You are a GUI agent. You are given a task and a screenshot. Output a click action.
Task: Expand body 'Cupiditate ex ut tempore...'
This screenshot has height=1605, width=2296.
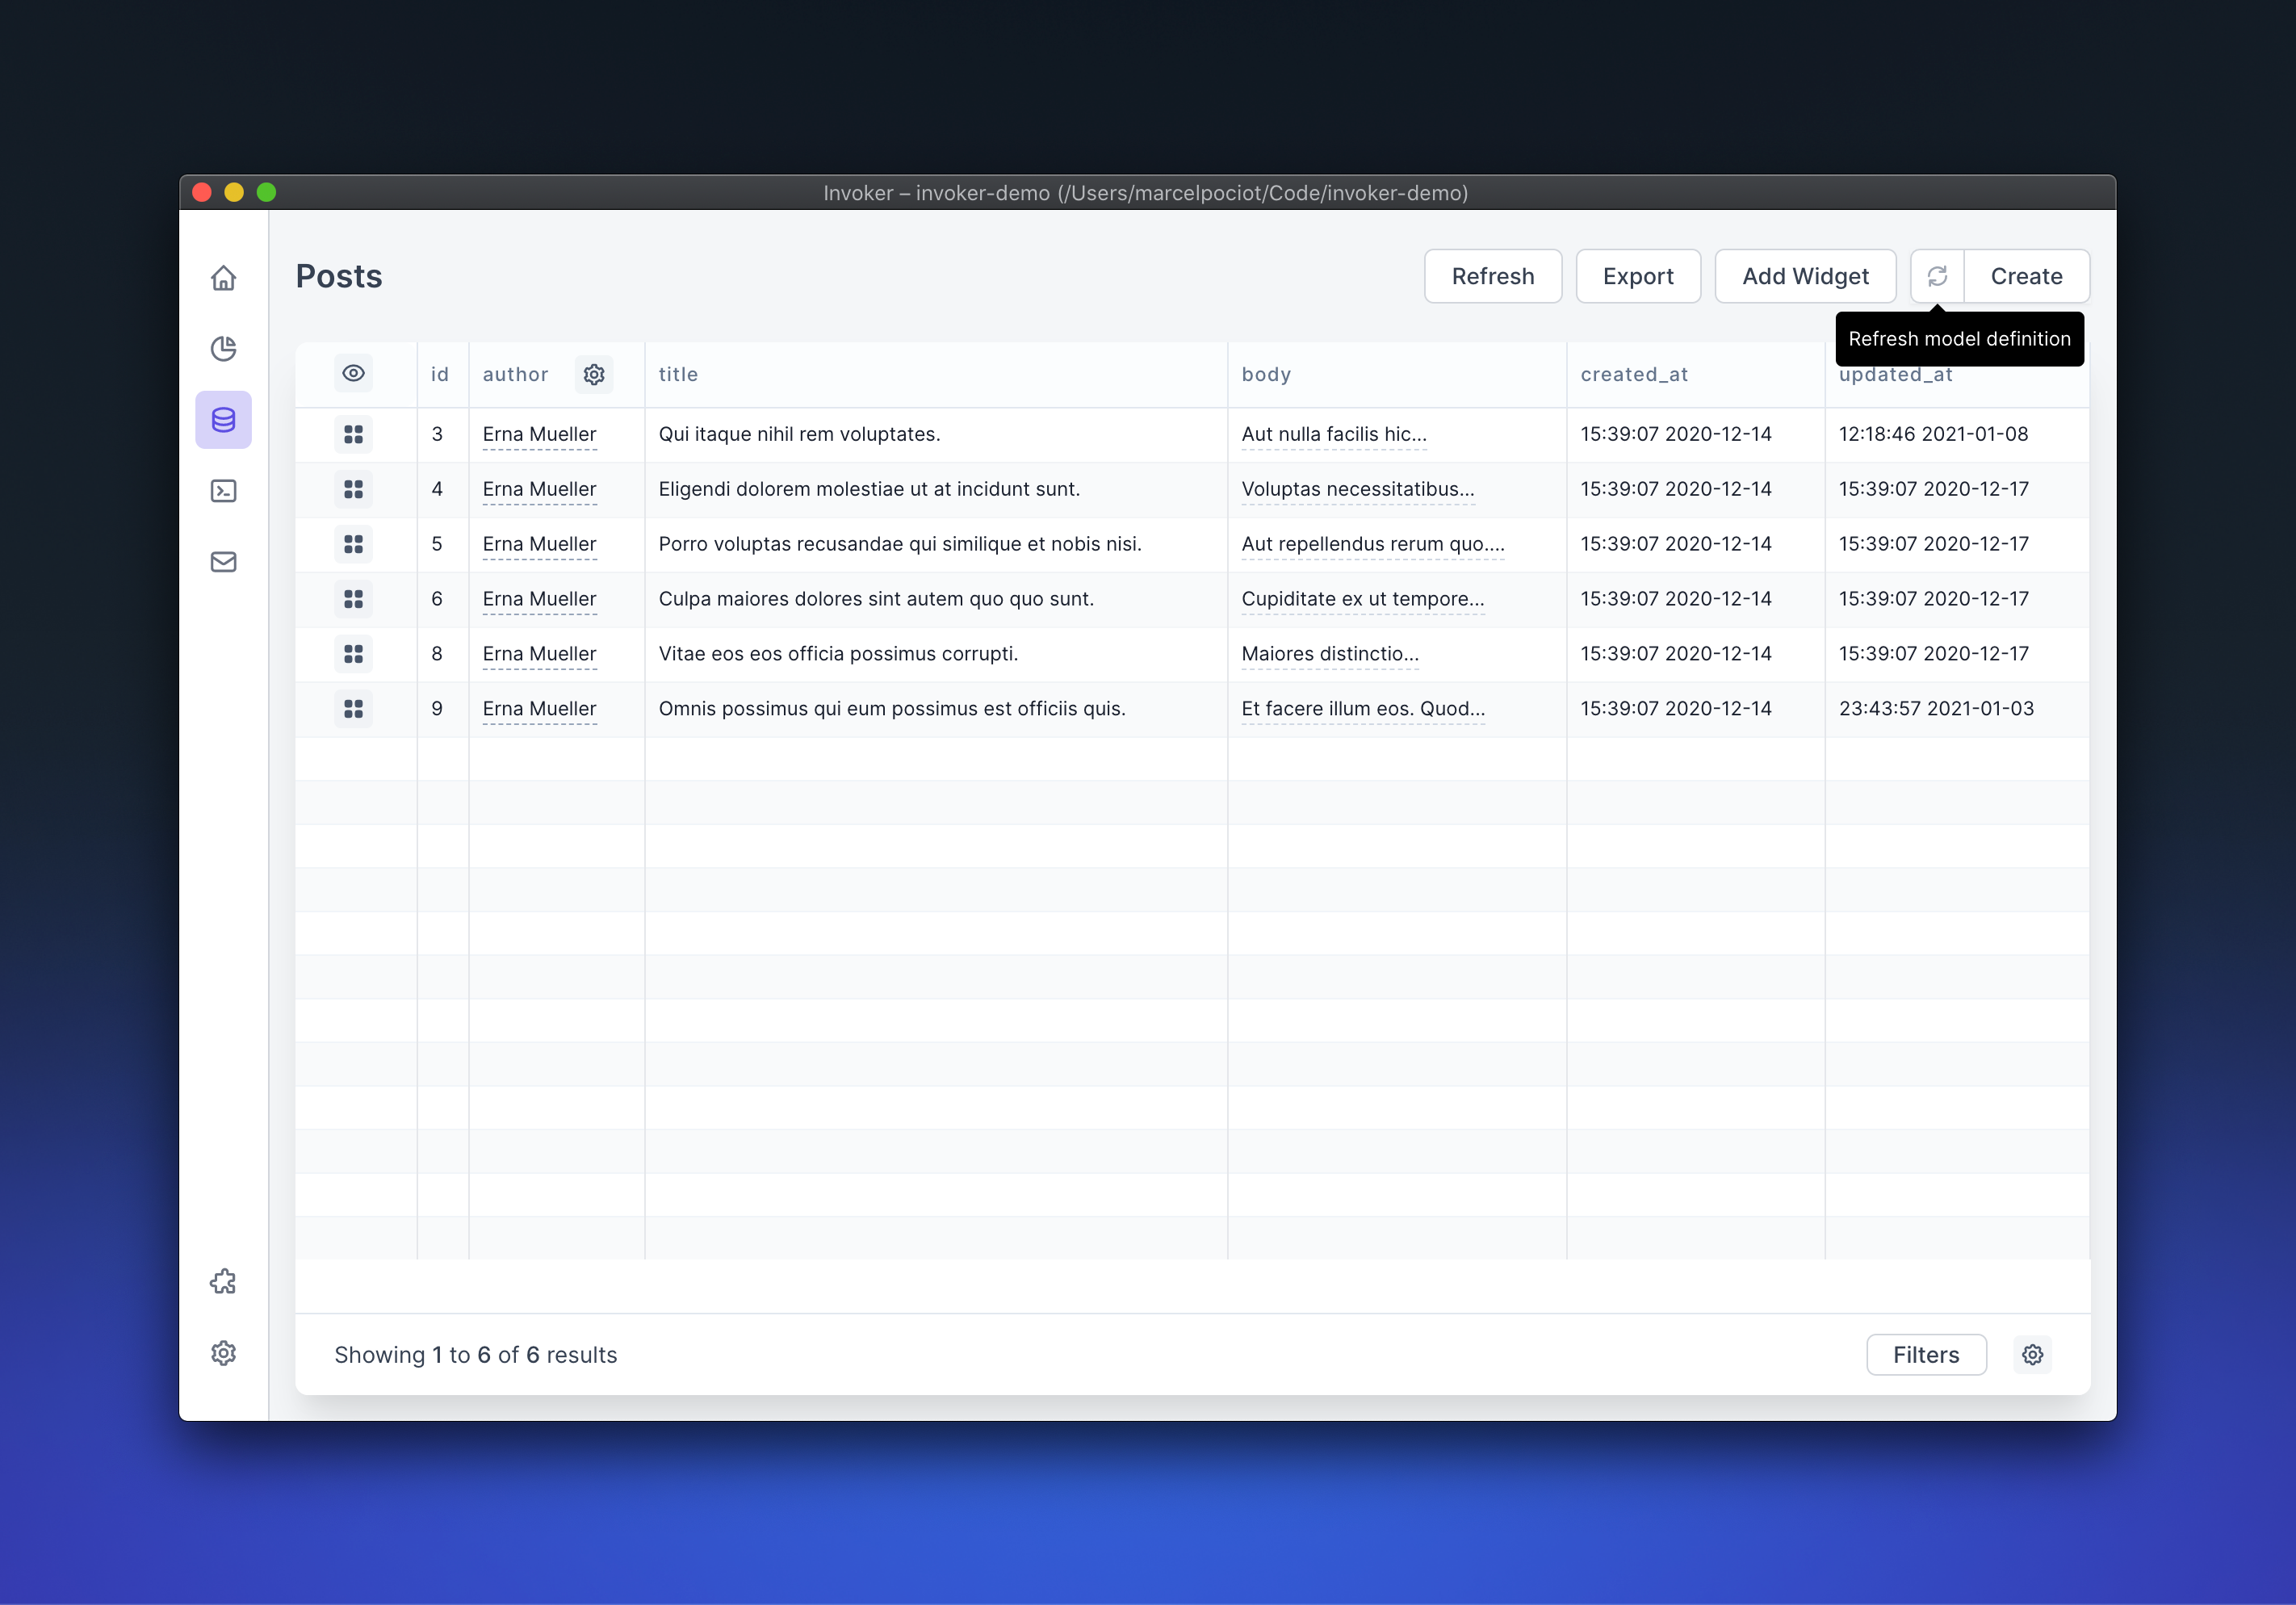[x=1363, y=599]
